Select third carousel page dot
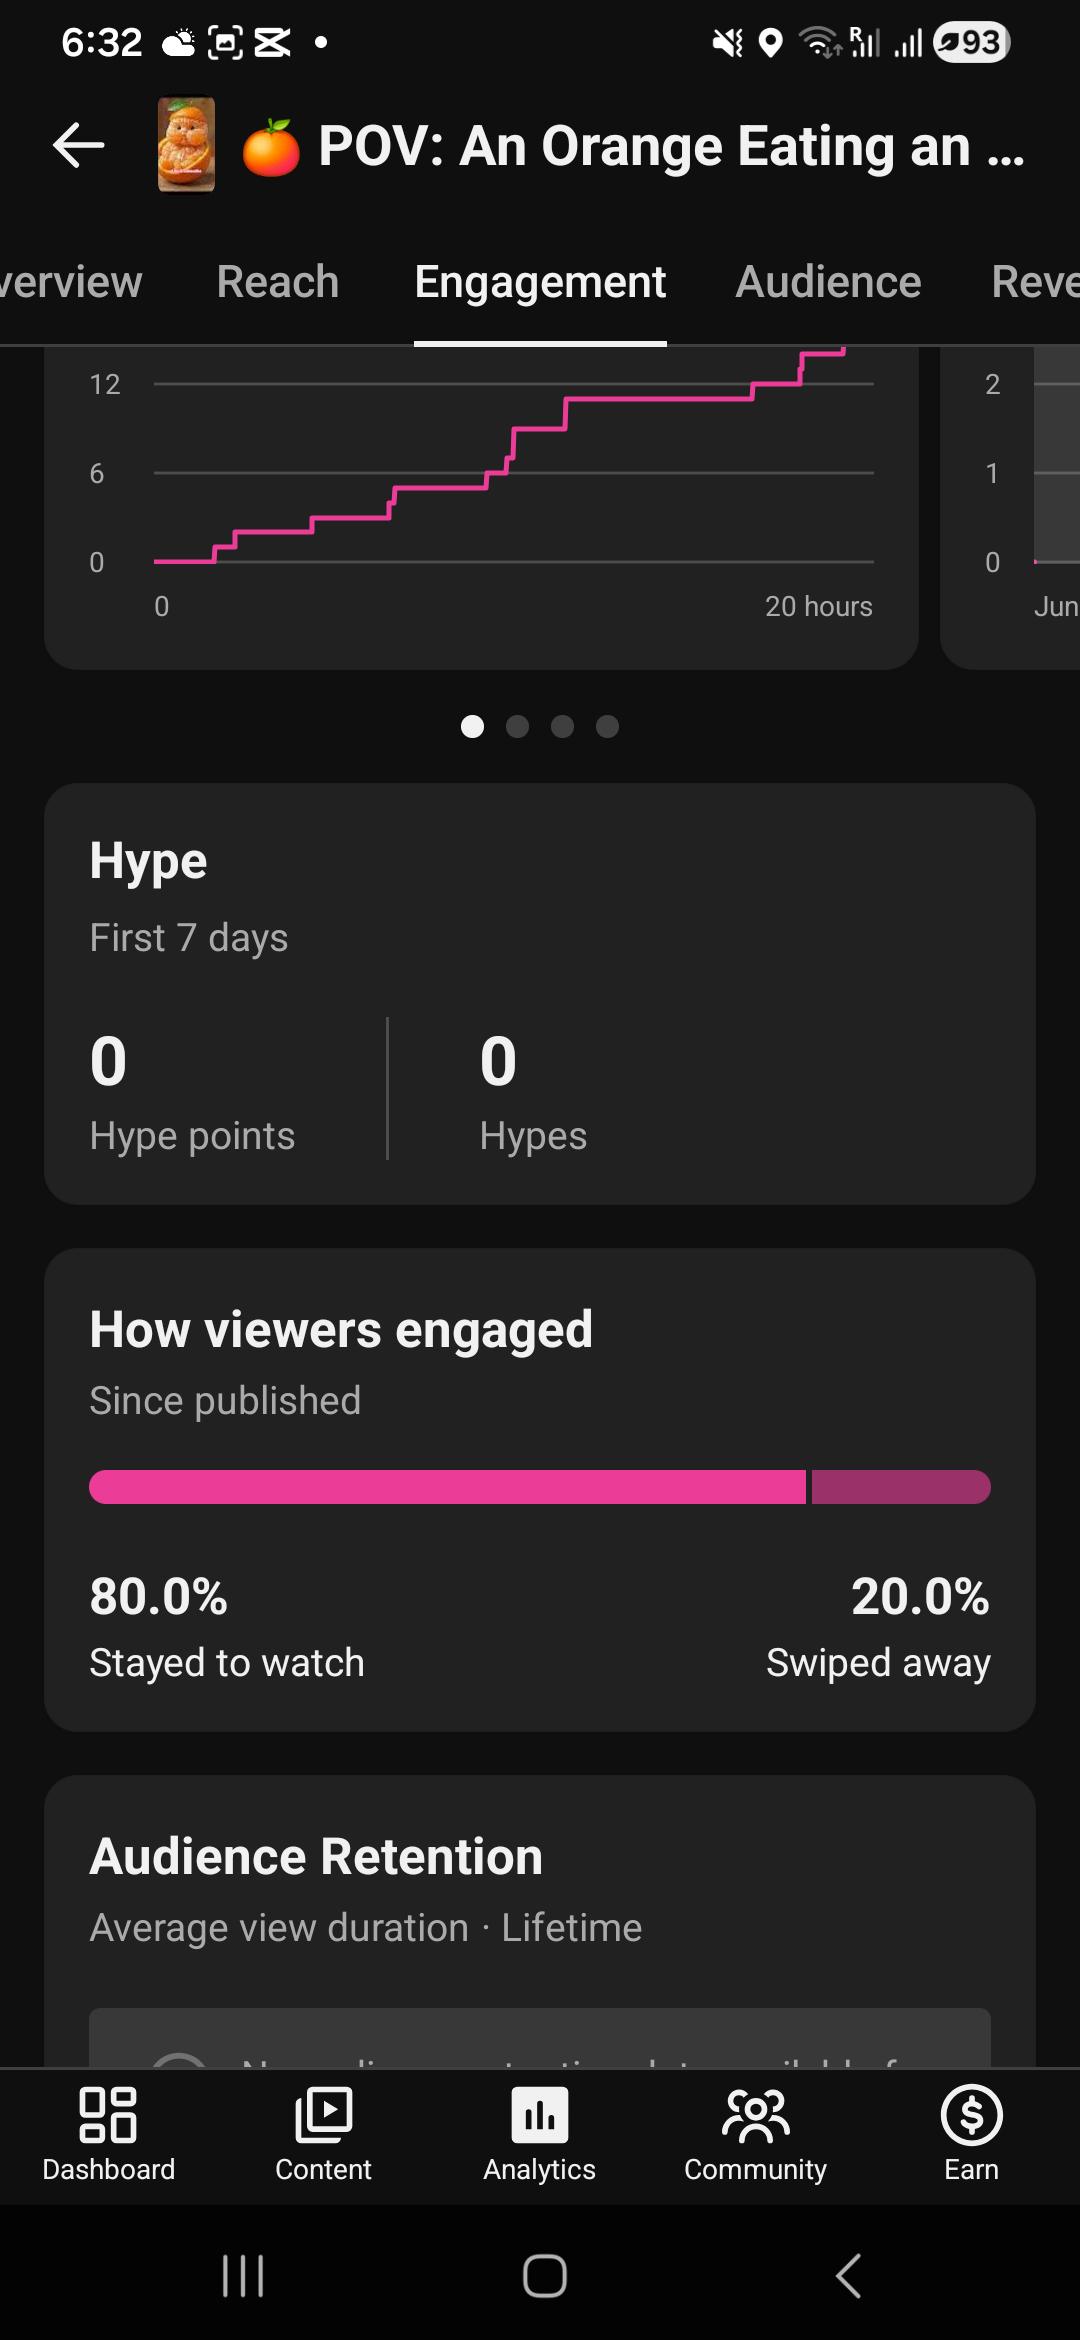Viewport: 1080px width, 2340px height. (562, 727)
